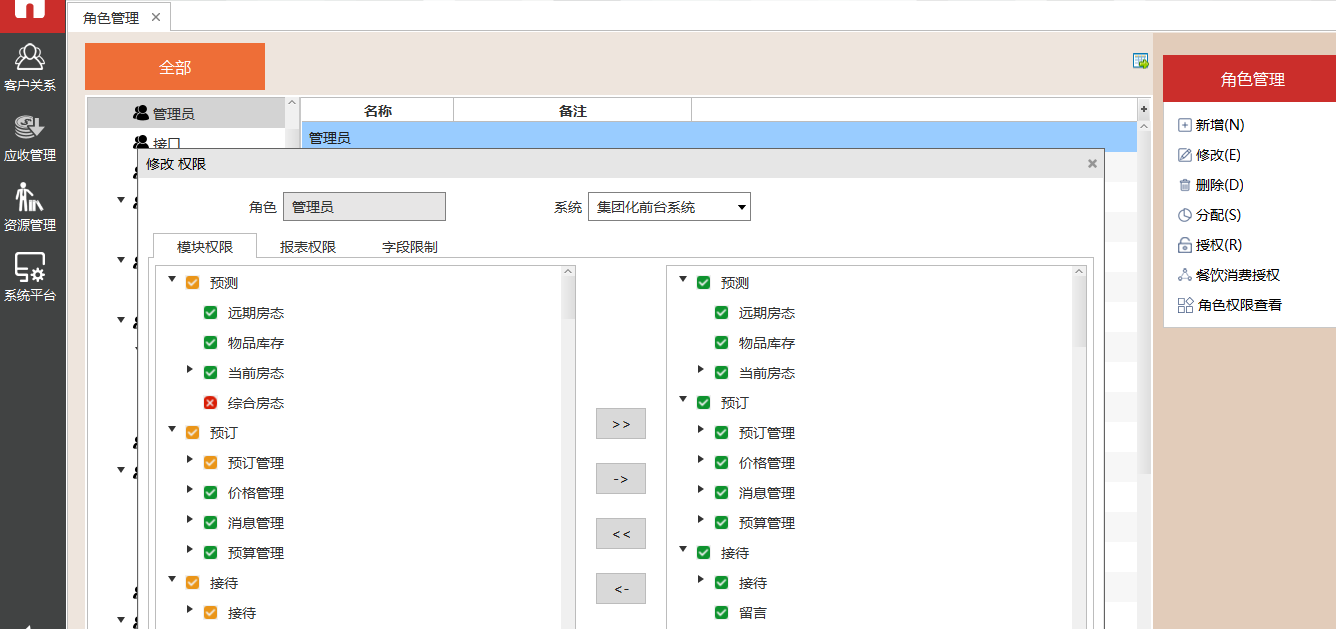This screenshot has height=629, width=1336.
Task: Open the 应收管理 sidebar module
Action: [x=30, y=137]
